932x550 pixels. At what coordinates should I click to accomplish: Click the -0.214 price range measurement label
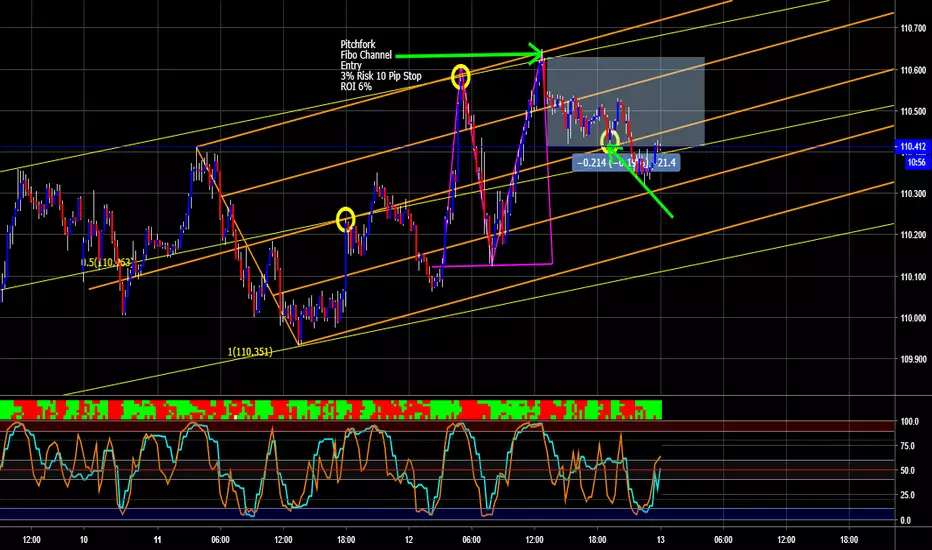coord(626,162)
